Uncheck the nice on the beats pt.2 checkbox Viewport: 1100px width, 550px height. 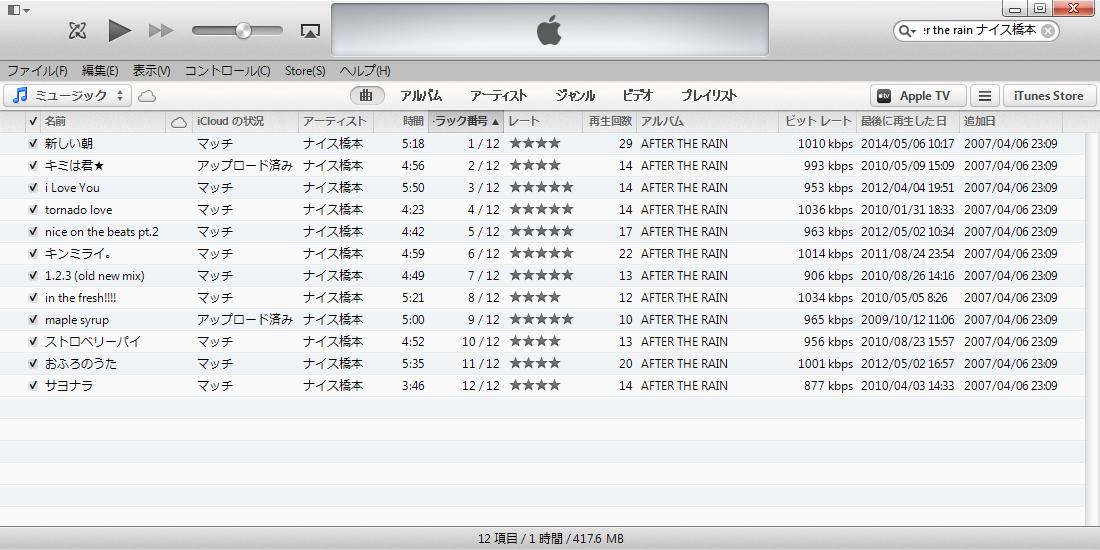tap(33, 232)
